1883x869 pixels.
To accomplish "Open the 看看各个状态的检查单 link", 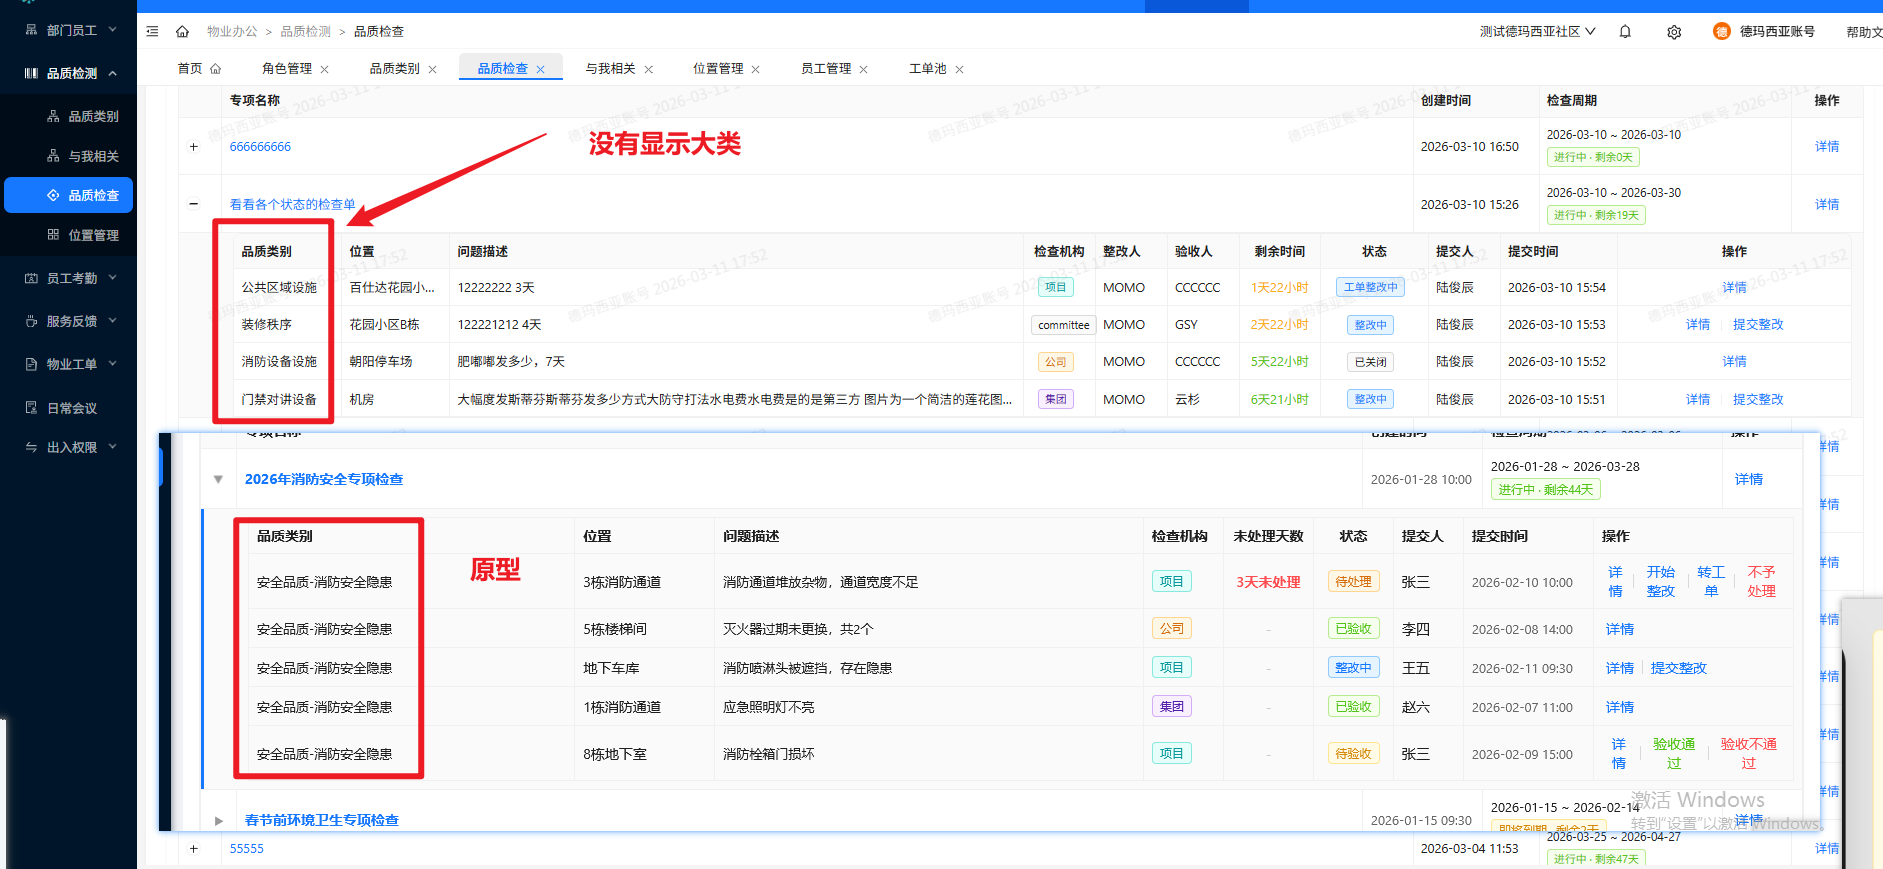I will click(x=292, y=204).
